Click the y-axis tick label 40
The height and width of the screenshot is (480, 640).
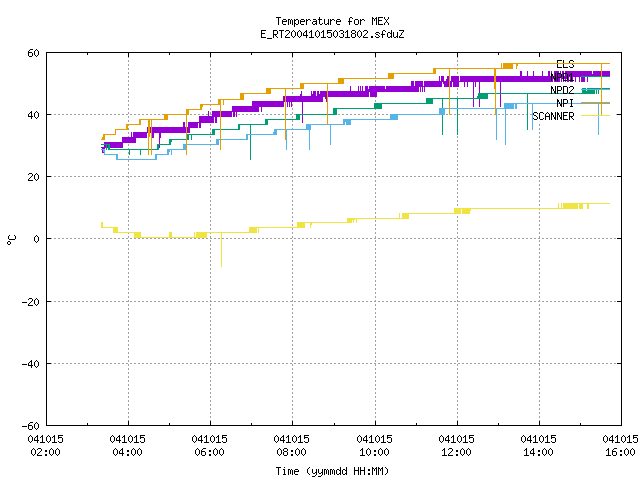point(33,116)
